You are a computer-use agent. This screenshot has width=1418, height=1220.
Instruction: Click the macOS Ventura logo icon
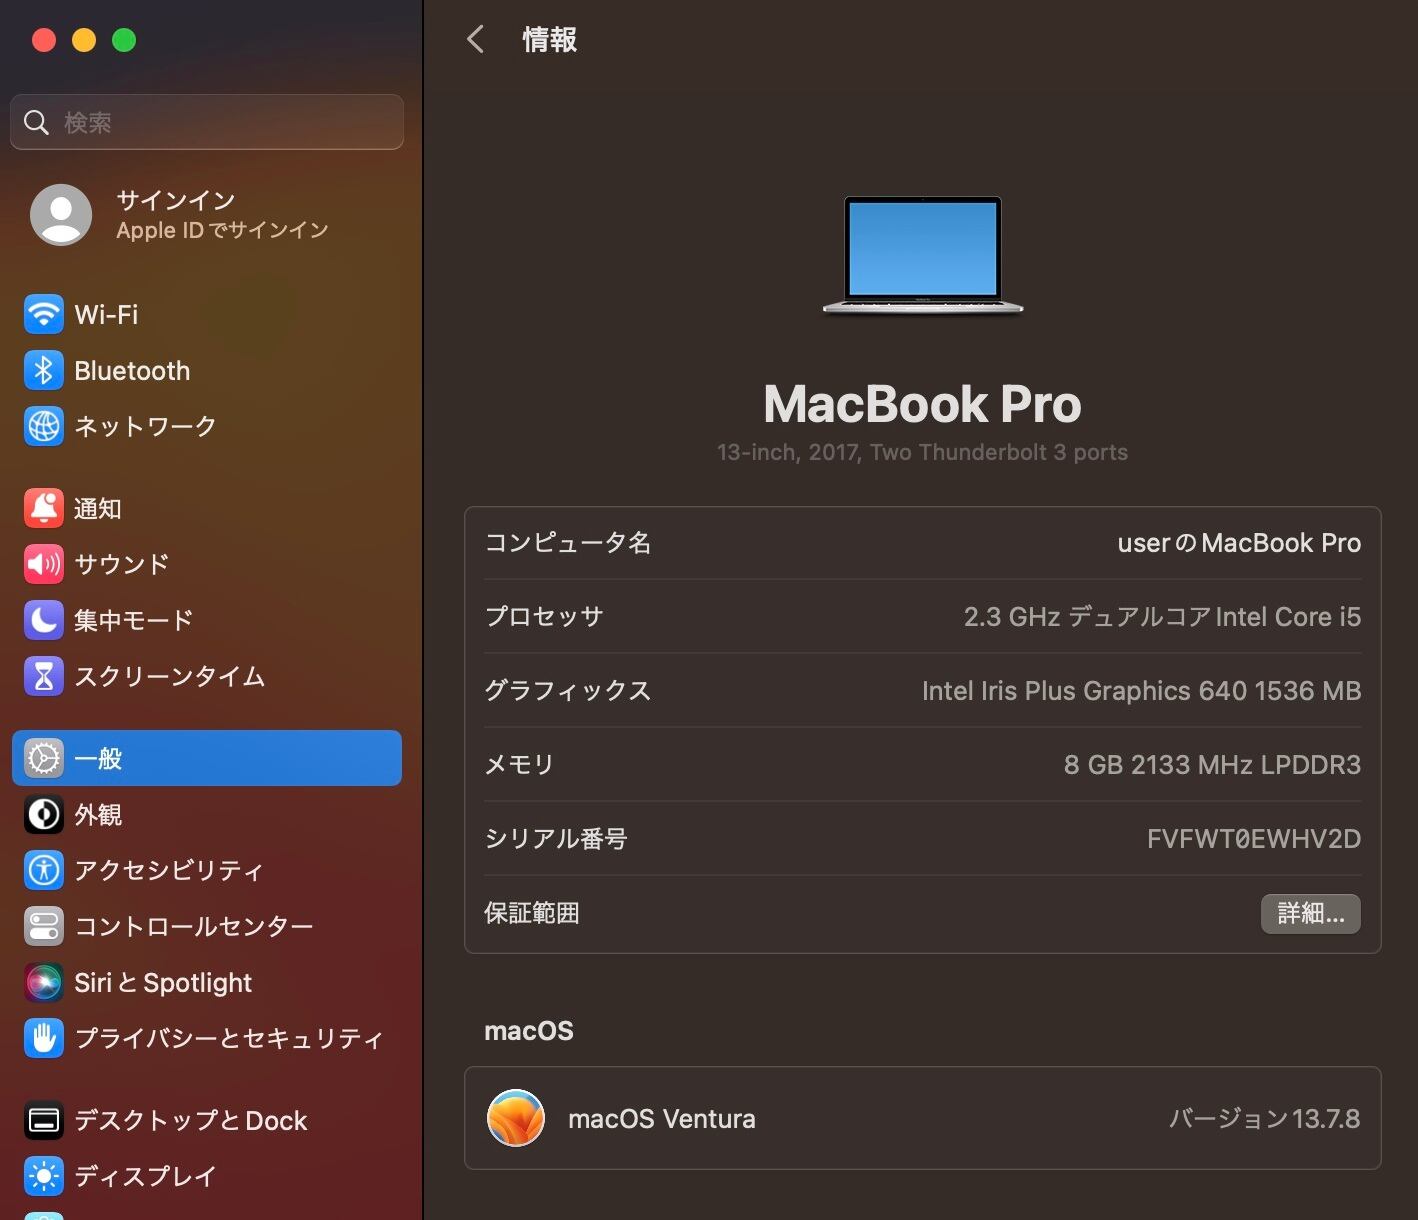(516, 1118)
